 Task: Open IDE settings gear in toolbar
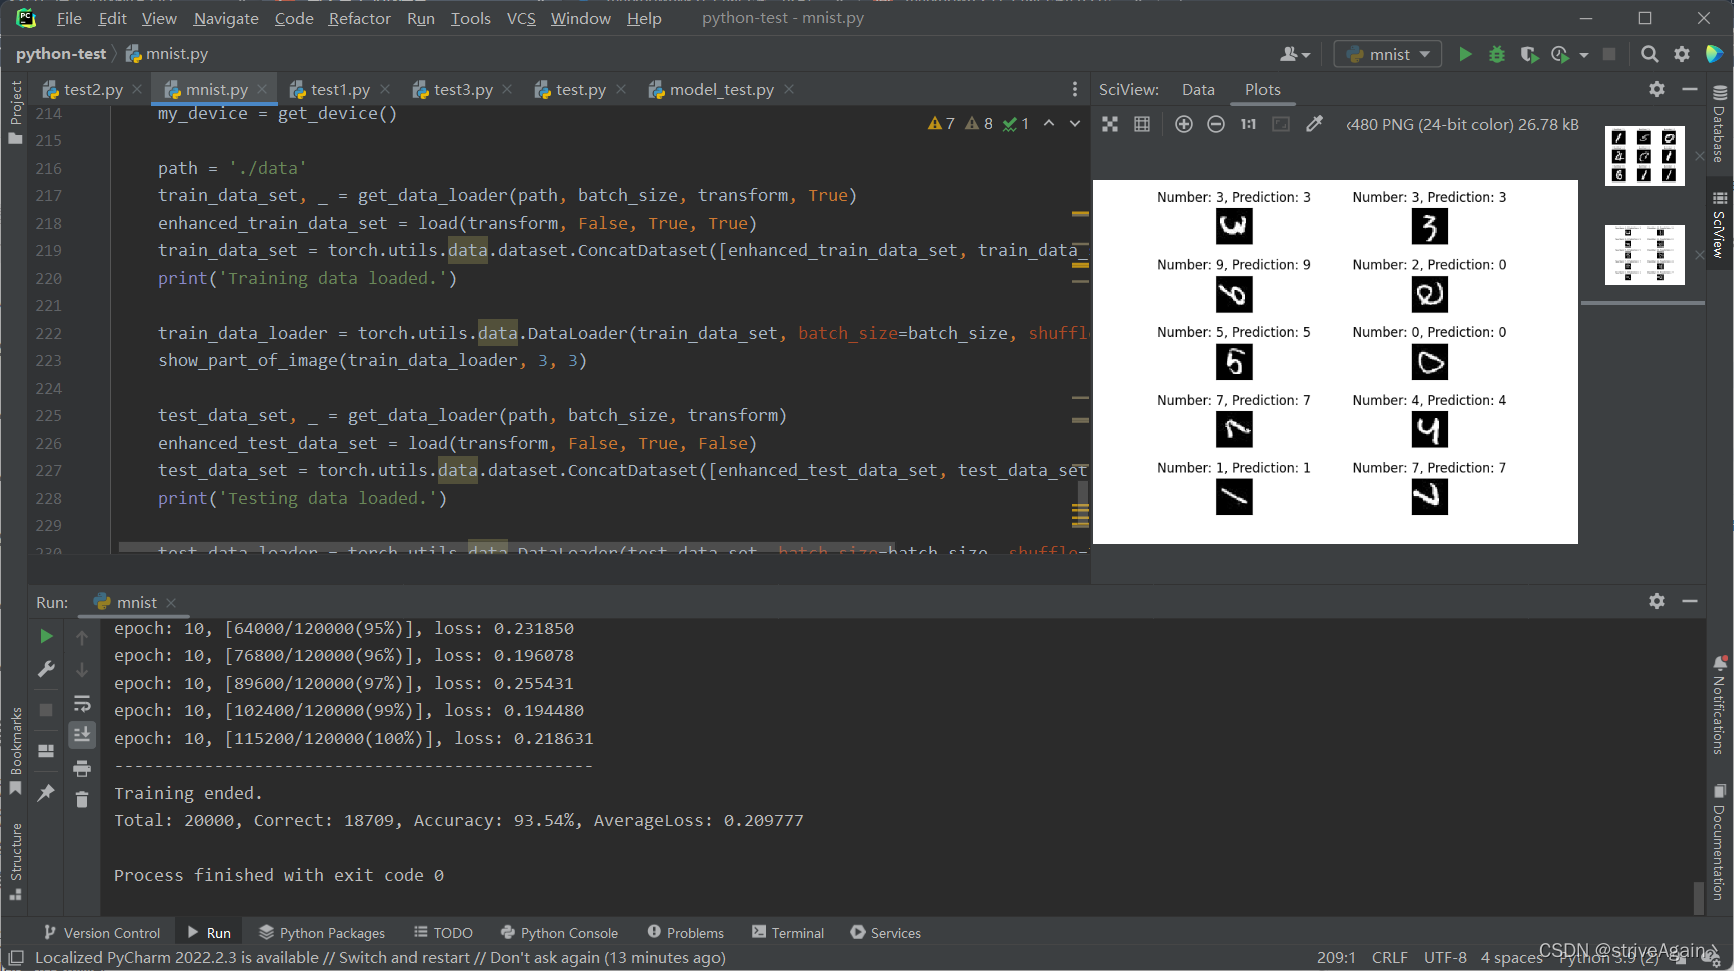tap(1682, 54)
